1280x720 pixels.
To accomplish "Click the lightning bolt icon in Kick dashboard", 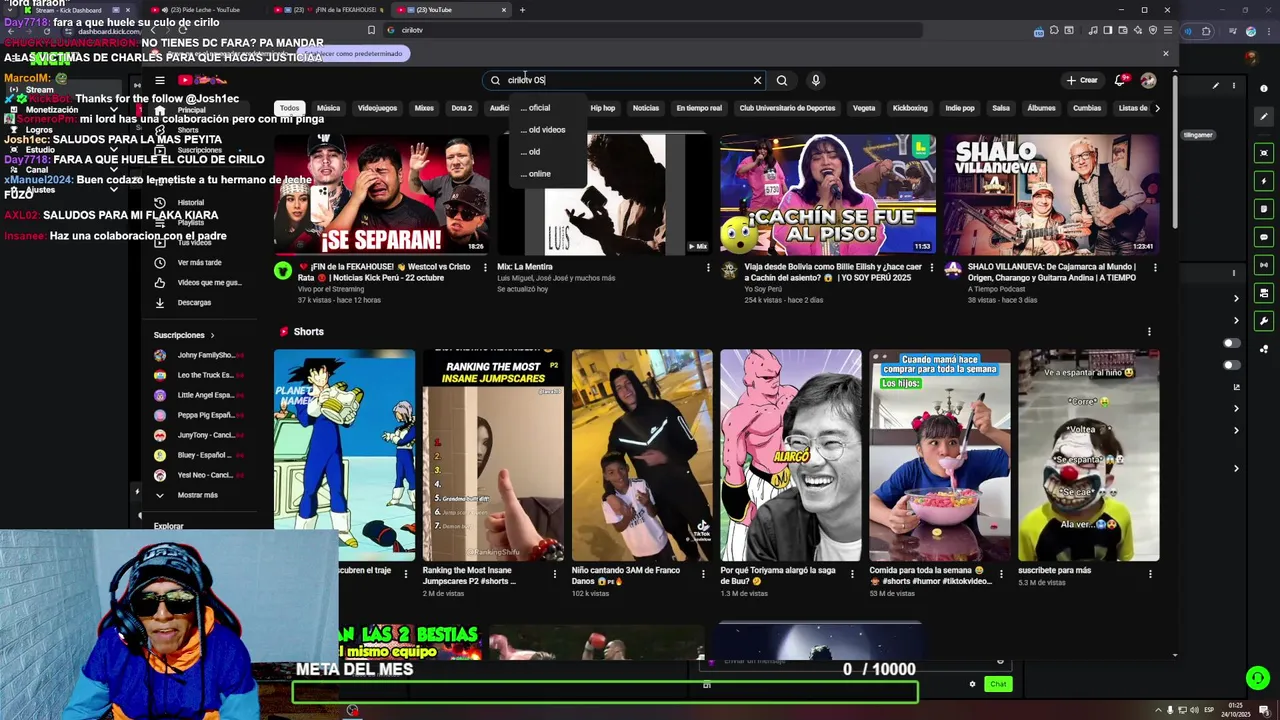I will tap(1264, 181).
